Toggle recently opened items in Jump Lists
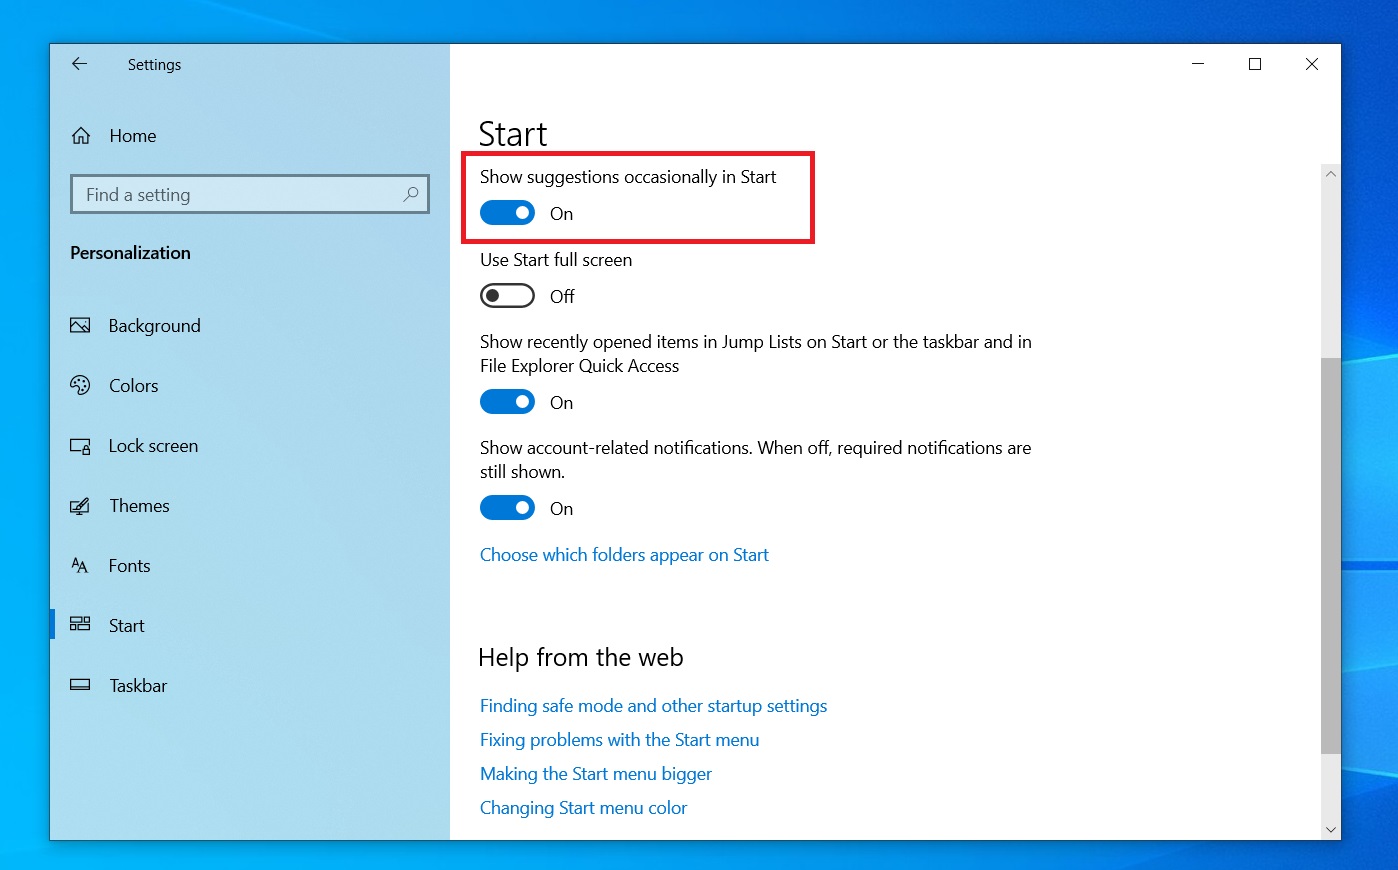 coord(507,402)
